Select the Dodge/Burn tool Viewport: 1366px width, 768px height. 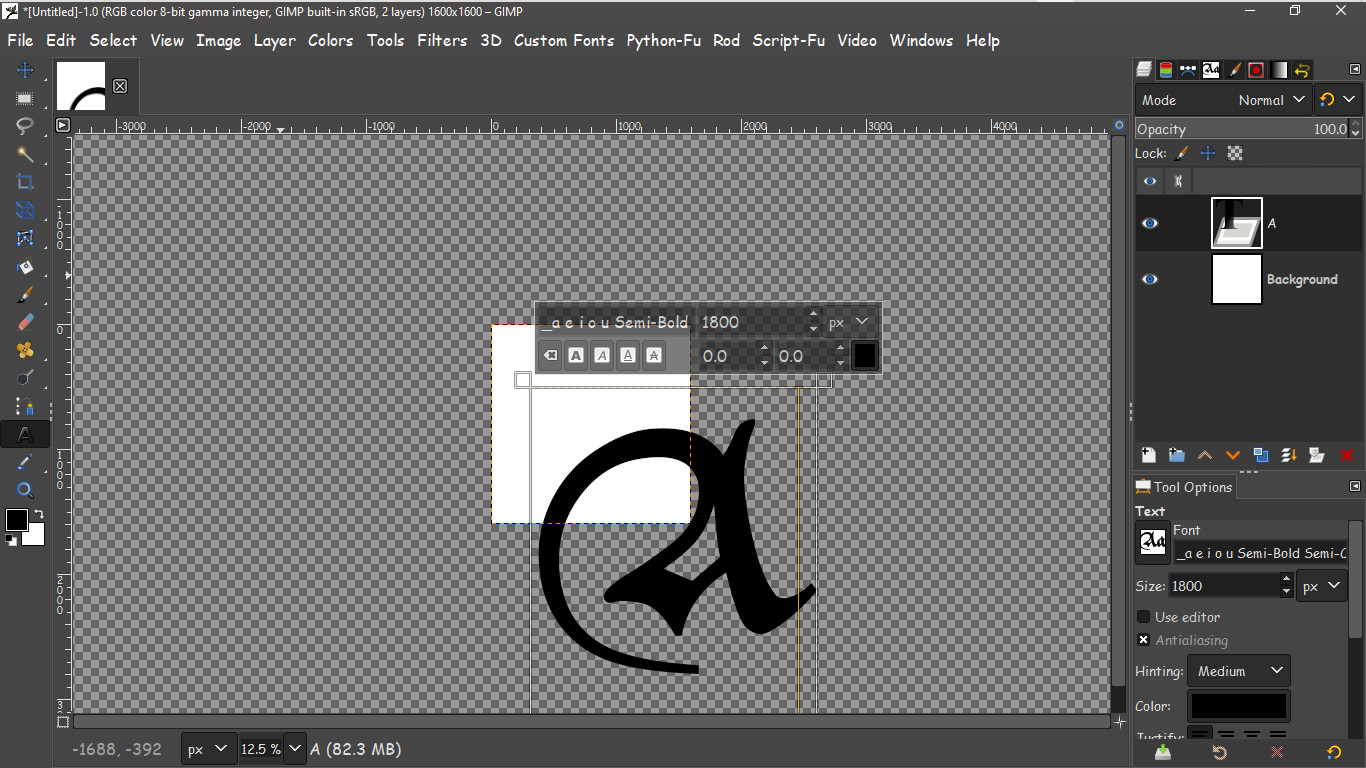click(25, 378)
